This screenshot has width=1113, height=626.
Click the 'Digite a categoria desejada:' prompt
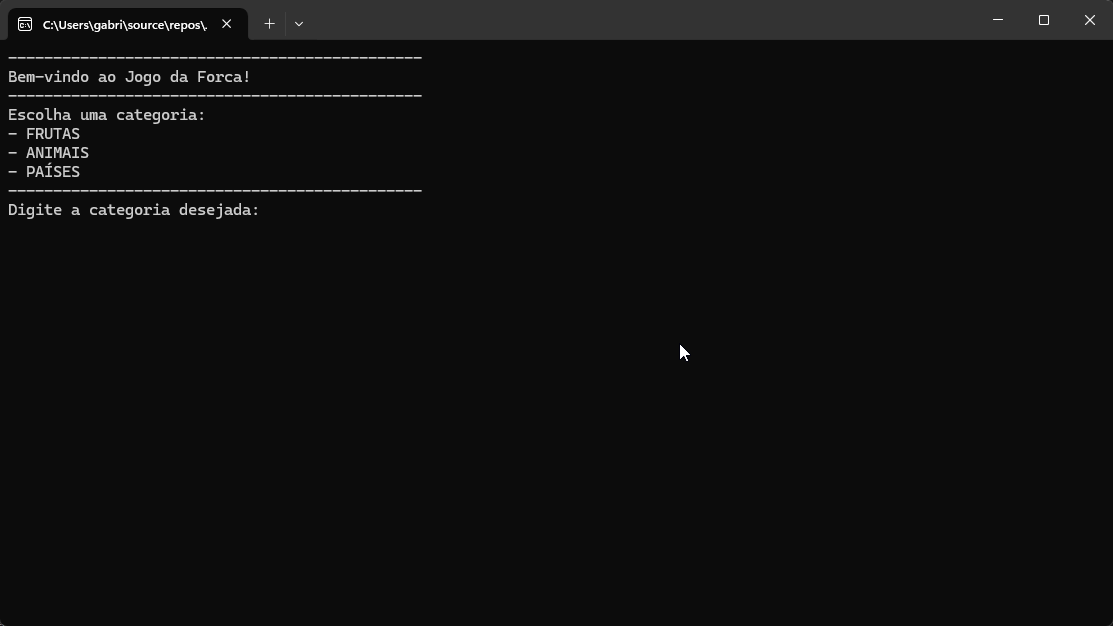(133, 210)
